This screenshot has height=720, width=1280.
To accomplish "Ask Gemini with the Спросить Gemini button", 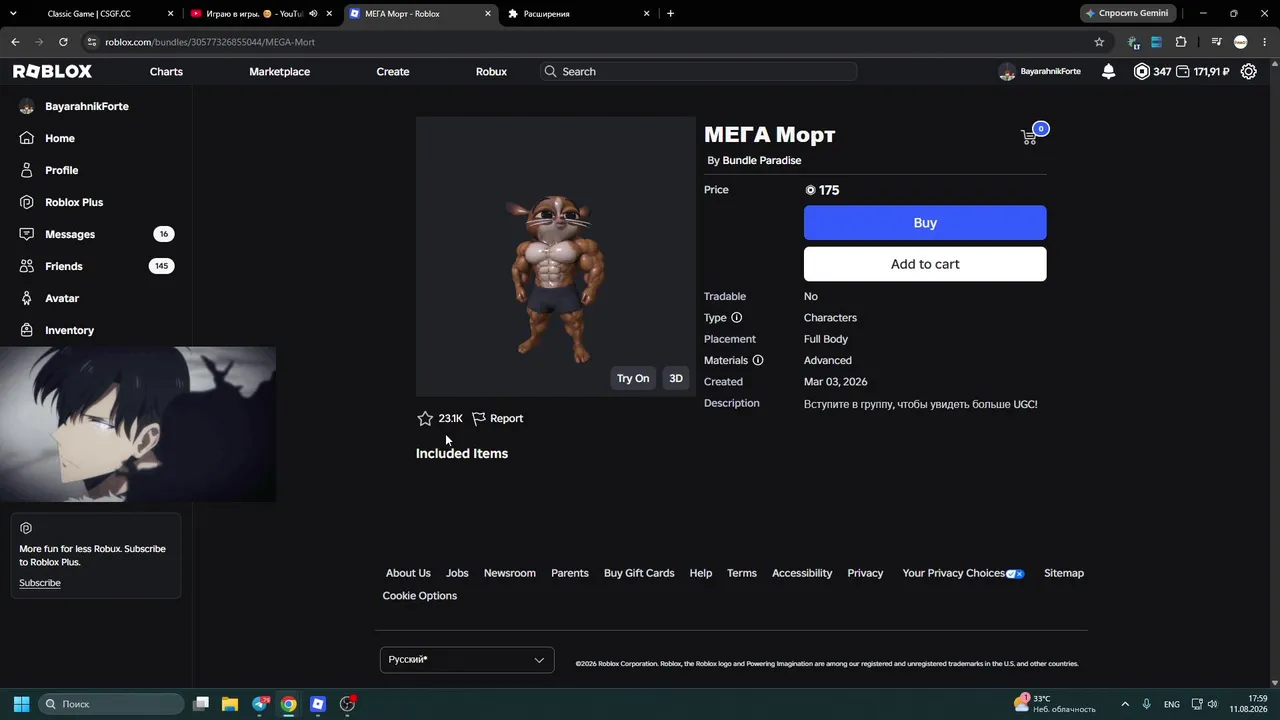I will click(x=1127, y=14).
